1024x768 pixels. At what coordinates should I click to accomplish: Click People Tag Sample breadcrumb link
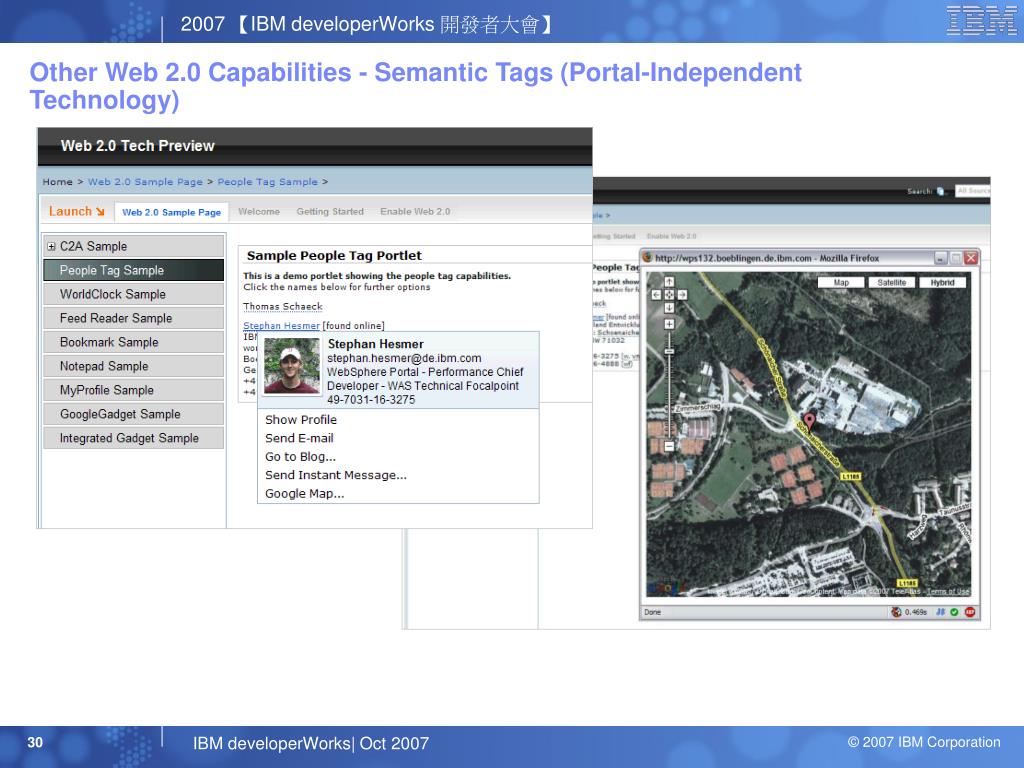tap(267, 182)
